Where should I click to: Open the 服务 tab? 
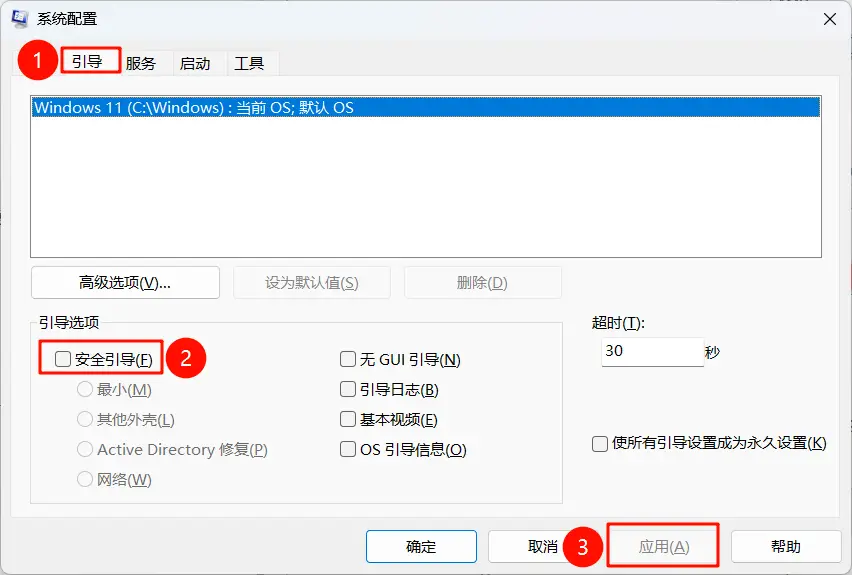(x=141, y=64)
